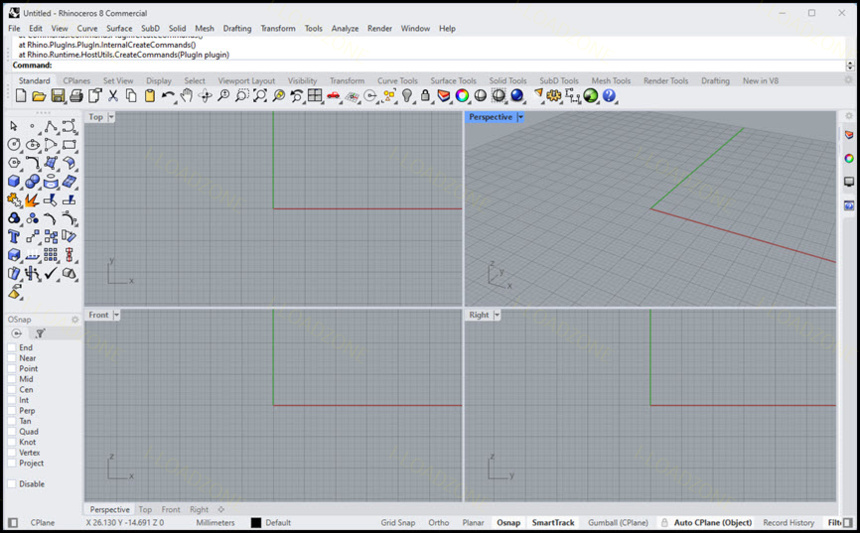Click the Paste clipboard icon
The image size is (860, 533).
(150, 96)
